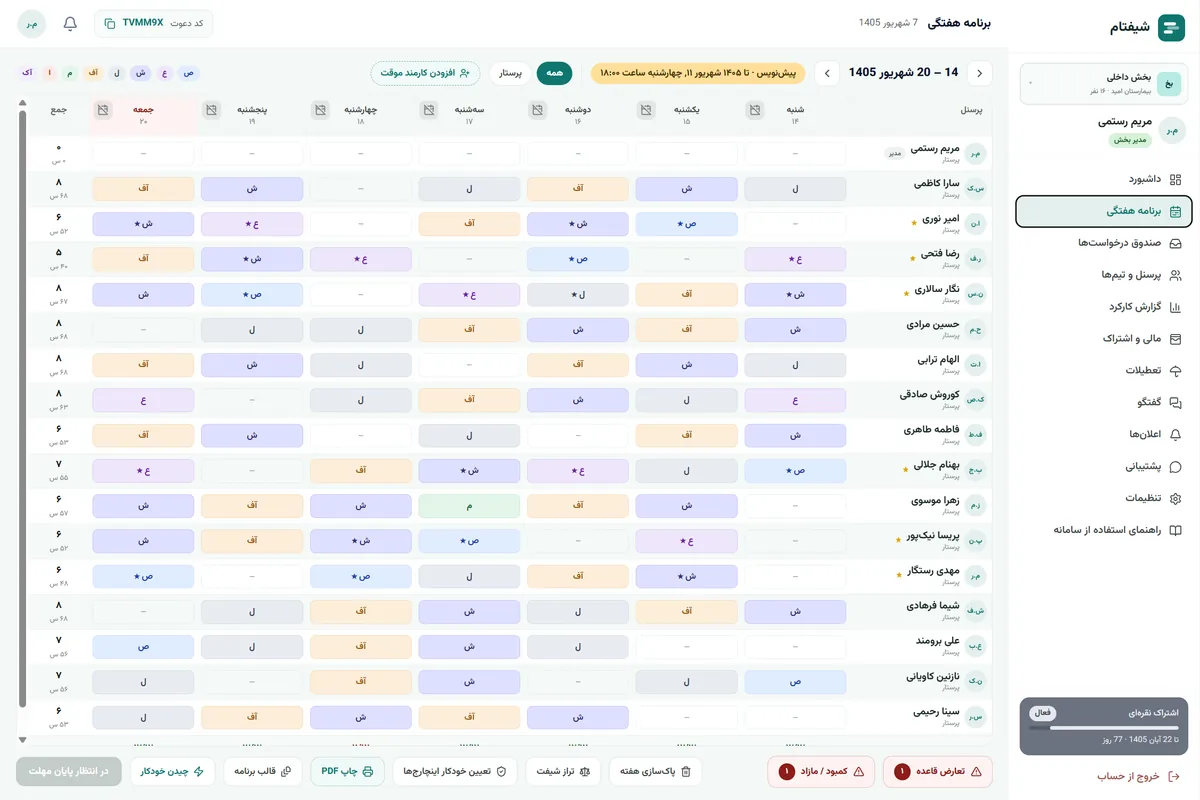Start چیدن خودکار auto arrangement
1200x800 pixels.
pyautogui.click(x=172, y=771)
